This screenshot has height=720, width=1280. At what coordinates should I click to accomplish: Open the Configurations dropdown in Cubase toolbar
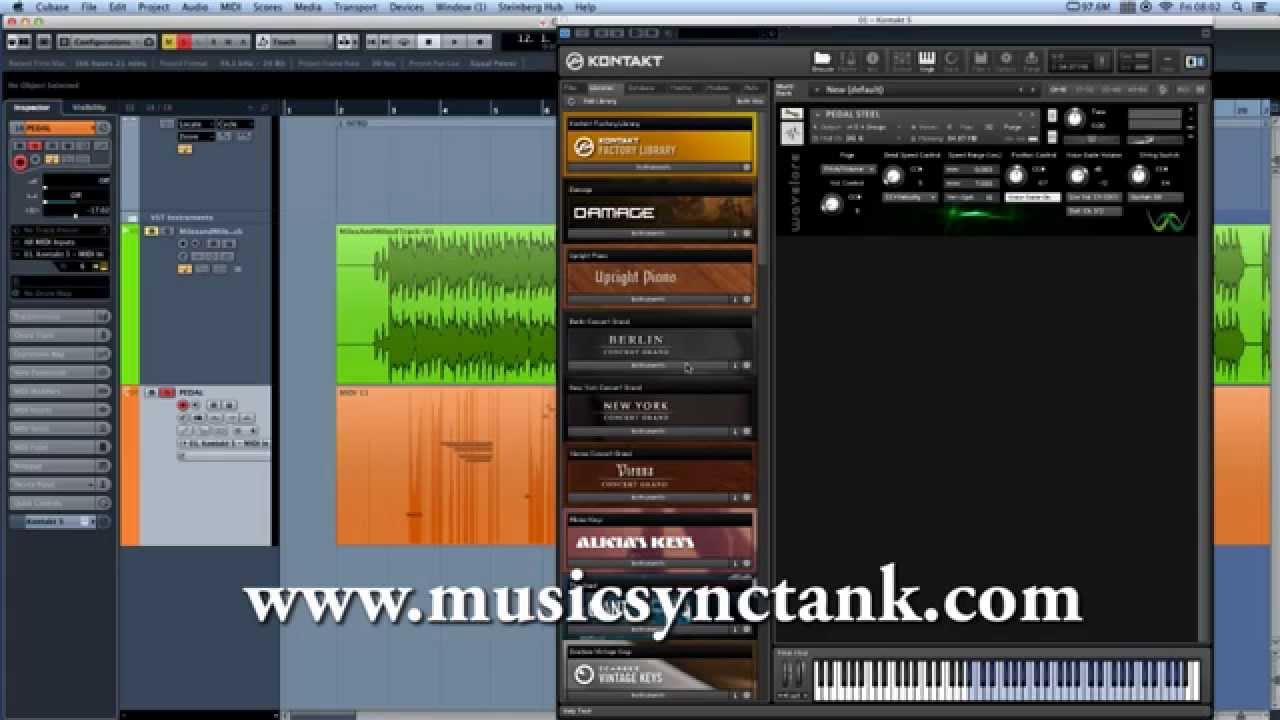coord(105,42)
